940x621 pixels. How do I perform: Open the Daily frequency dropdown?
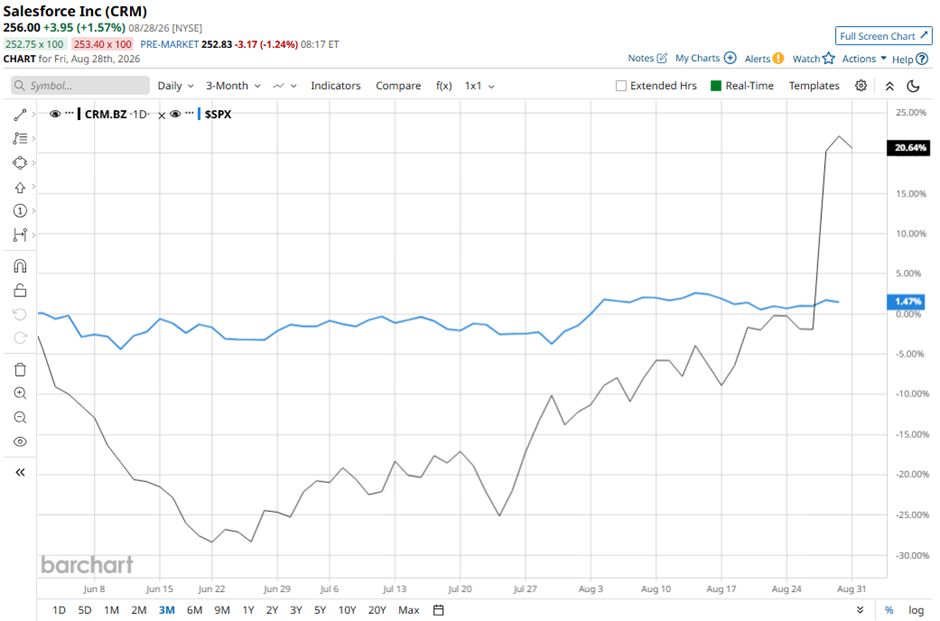point(175,86)
